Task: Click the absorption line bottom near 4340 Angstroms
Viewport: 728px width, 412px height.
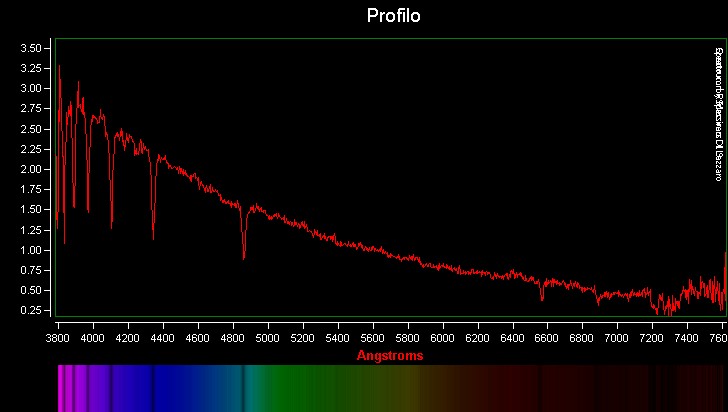Action: pyautogui.click(x=153, y=237)
